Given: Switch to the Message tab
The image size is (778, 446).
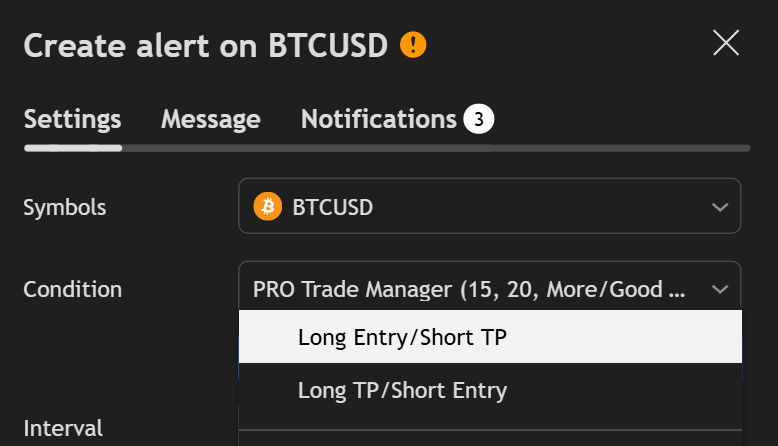Looking at the screenshot, I should [210, 120].
